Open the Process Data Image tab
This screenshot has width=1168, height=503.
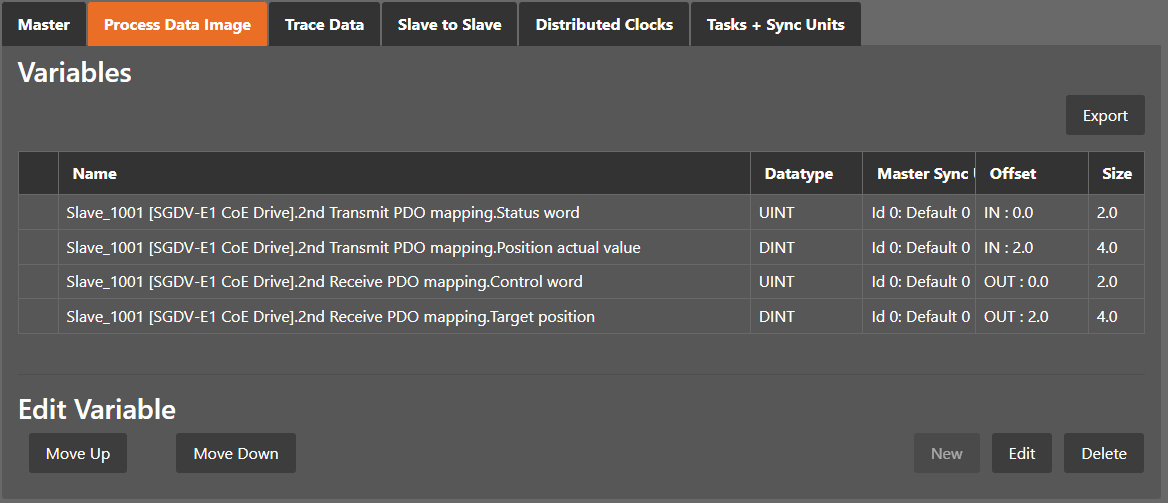pyautogui.click(x=177, y=24)
